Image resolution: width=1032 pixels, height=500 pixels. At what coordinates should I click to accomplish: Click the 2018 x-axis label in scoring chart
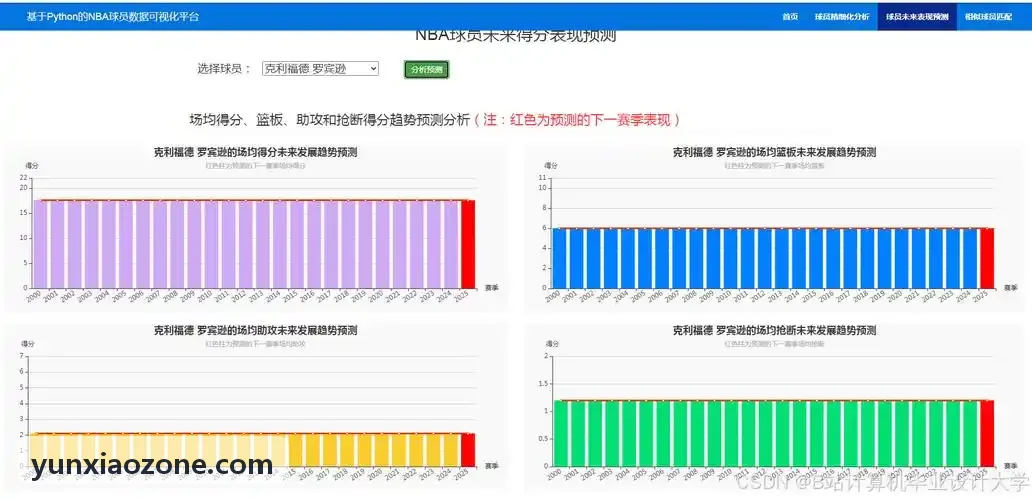(342, 297)
